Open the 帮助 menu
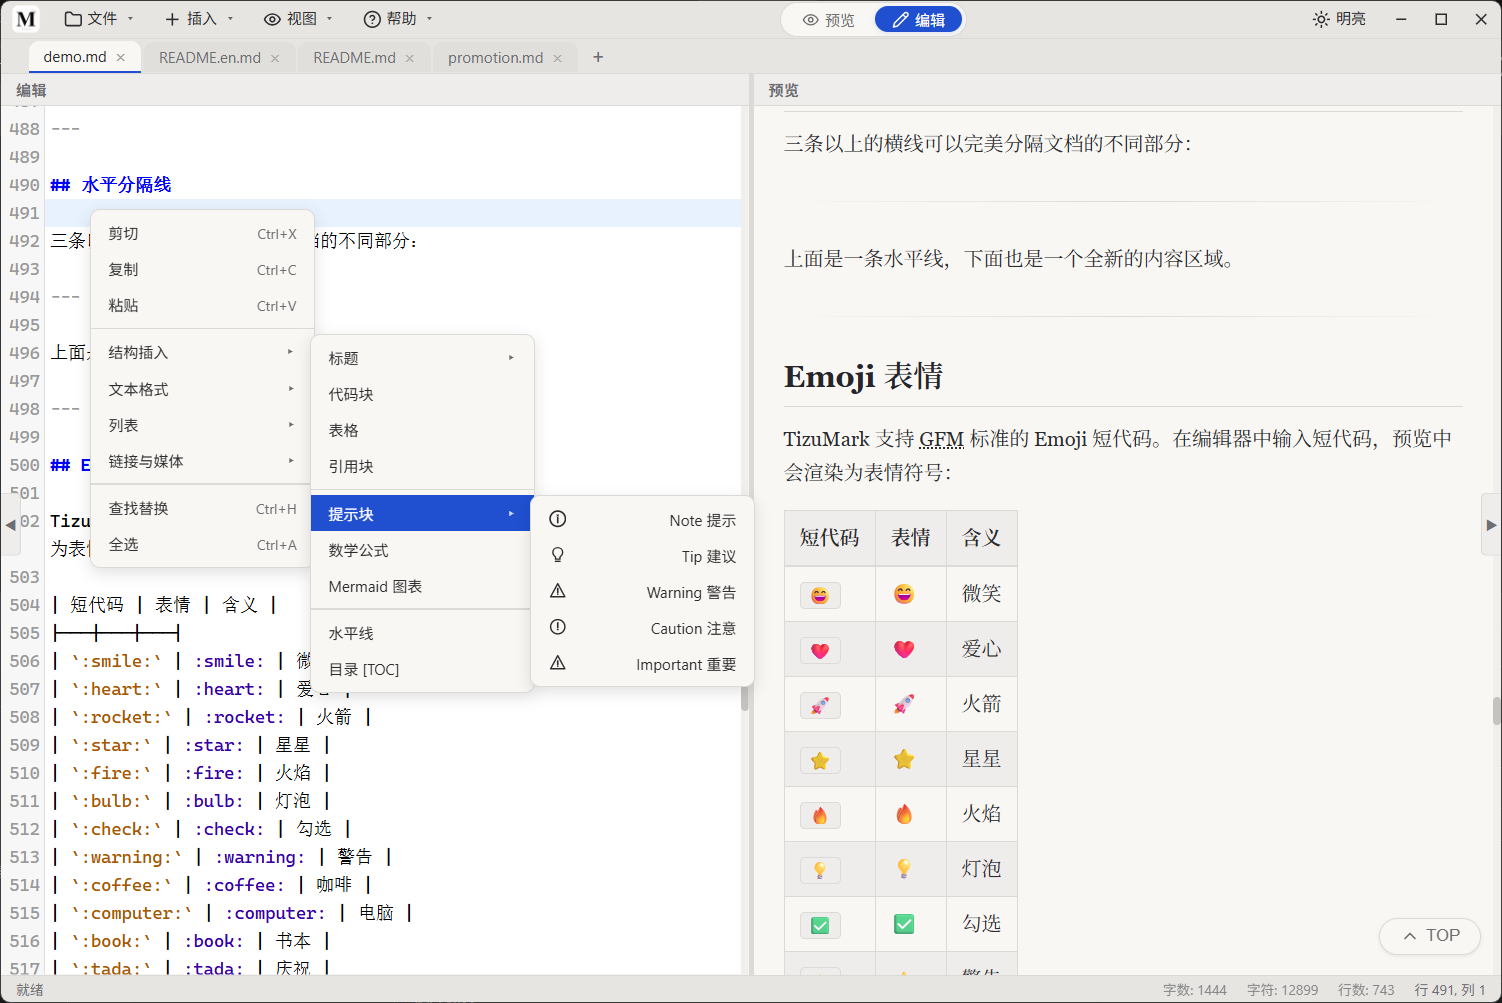This screenshot has width=1502, height=1003. tap(397, 19)
